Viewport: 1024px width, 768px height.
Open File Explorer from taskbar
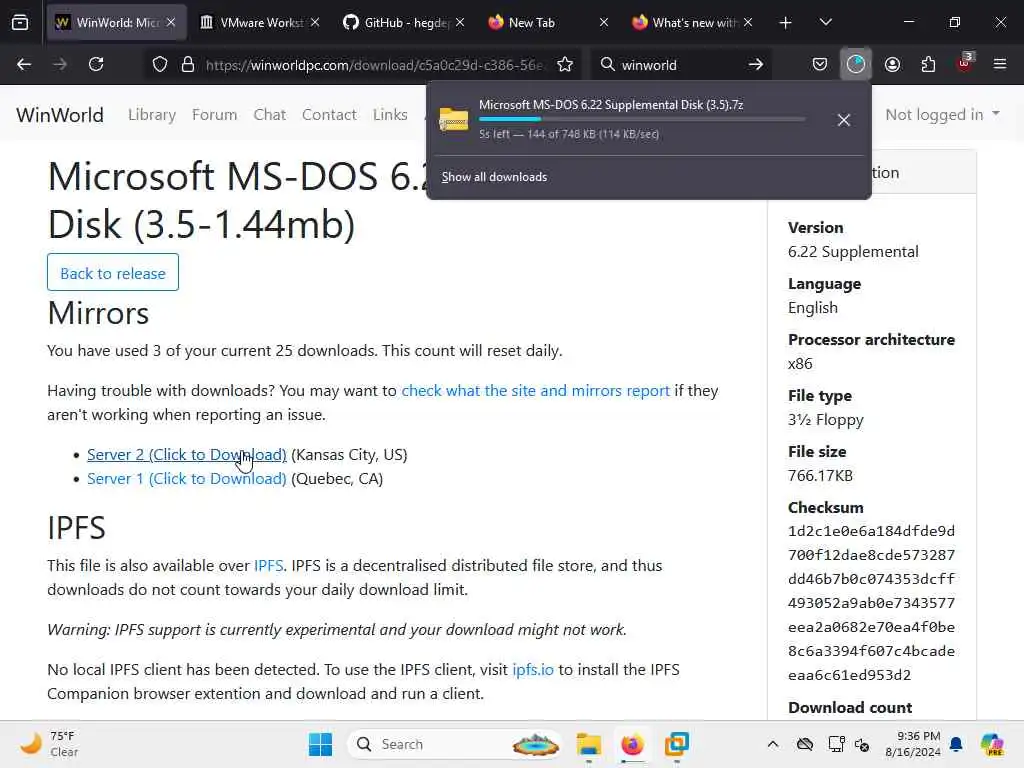pyautogui.click(x=588, y=744)
